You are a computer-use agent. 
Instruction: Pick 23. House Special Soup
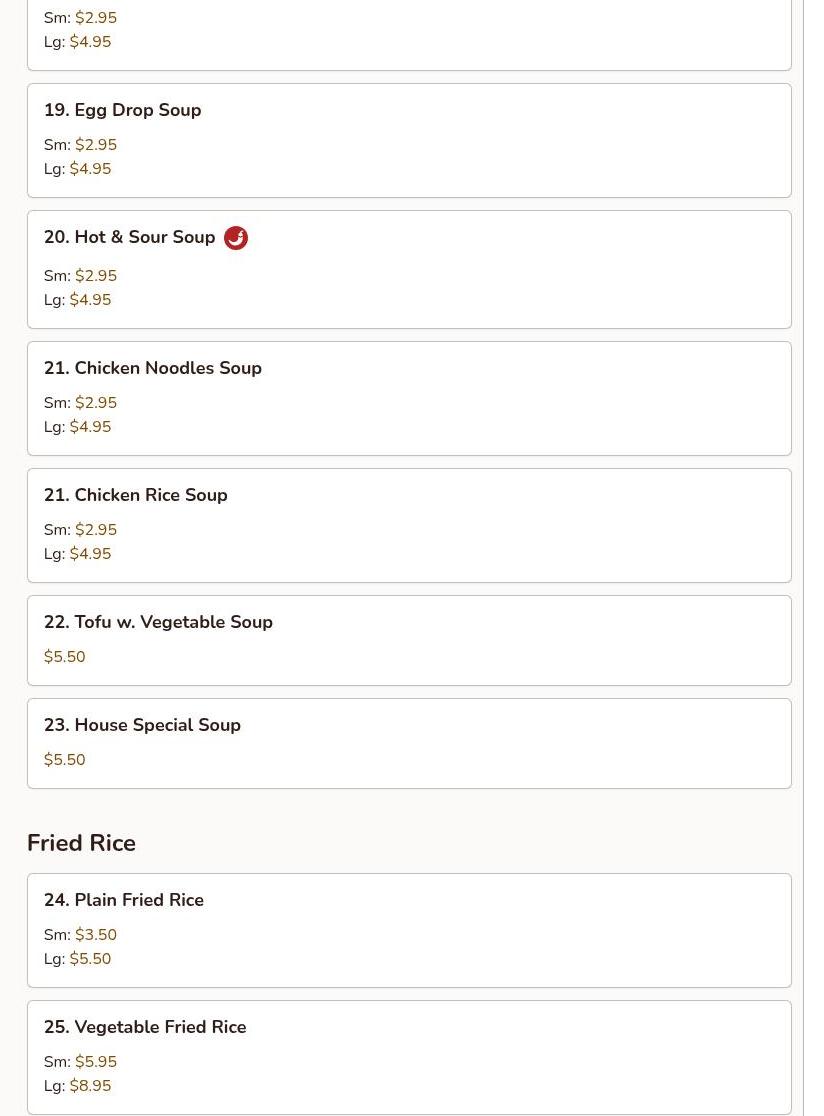(x=409, y=744)
